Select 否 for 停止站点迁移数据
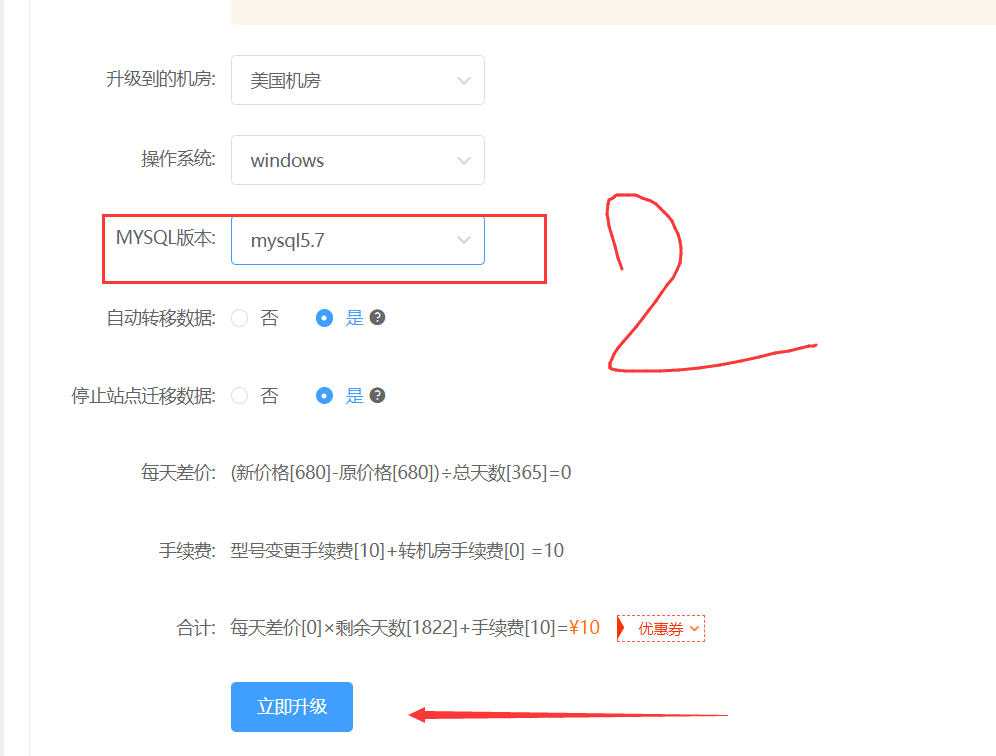Image resolution: width=996 pixels, height=756 pixels. click(239, 395)
